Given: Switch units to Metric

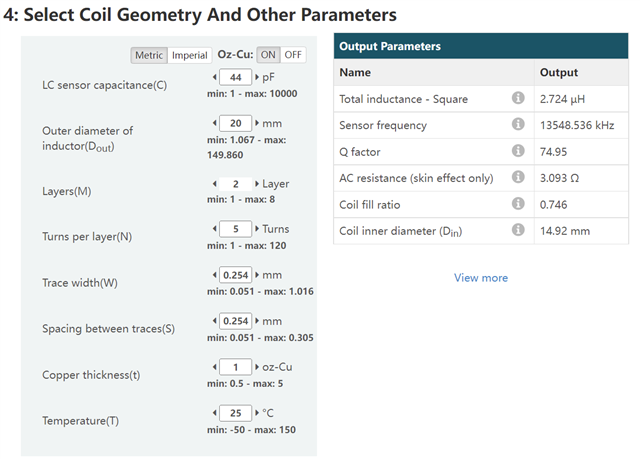Looking at the screenshot, I should point(148,55).
